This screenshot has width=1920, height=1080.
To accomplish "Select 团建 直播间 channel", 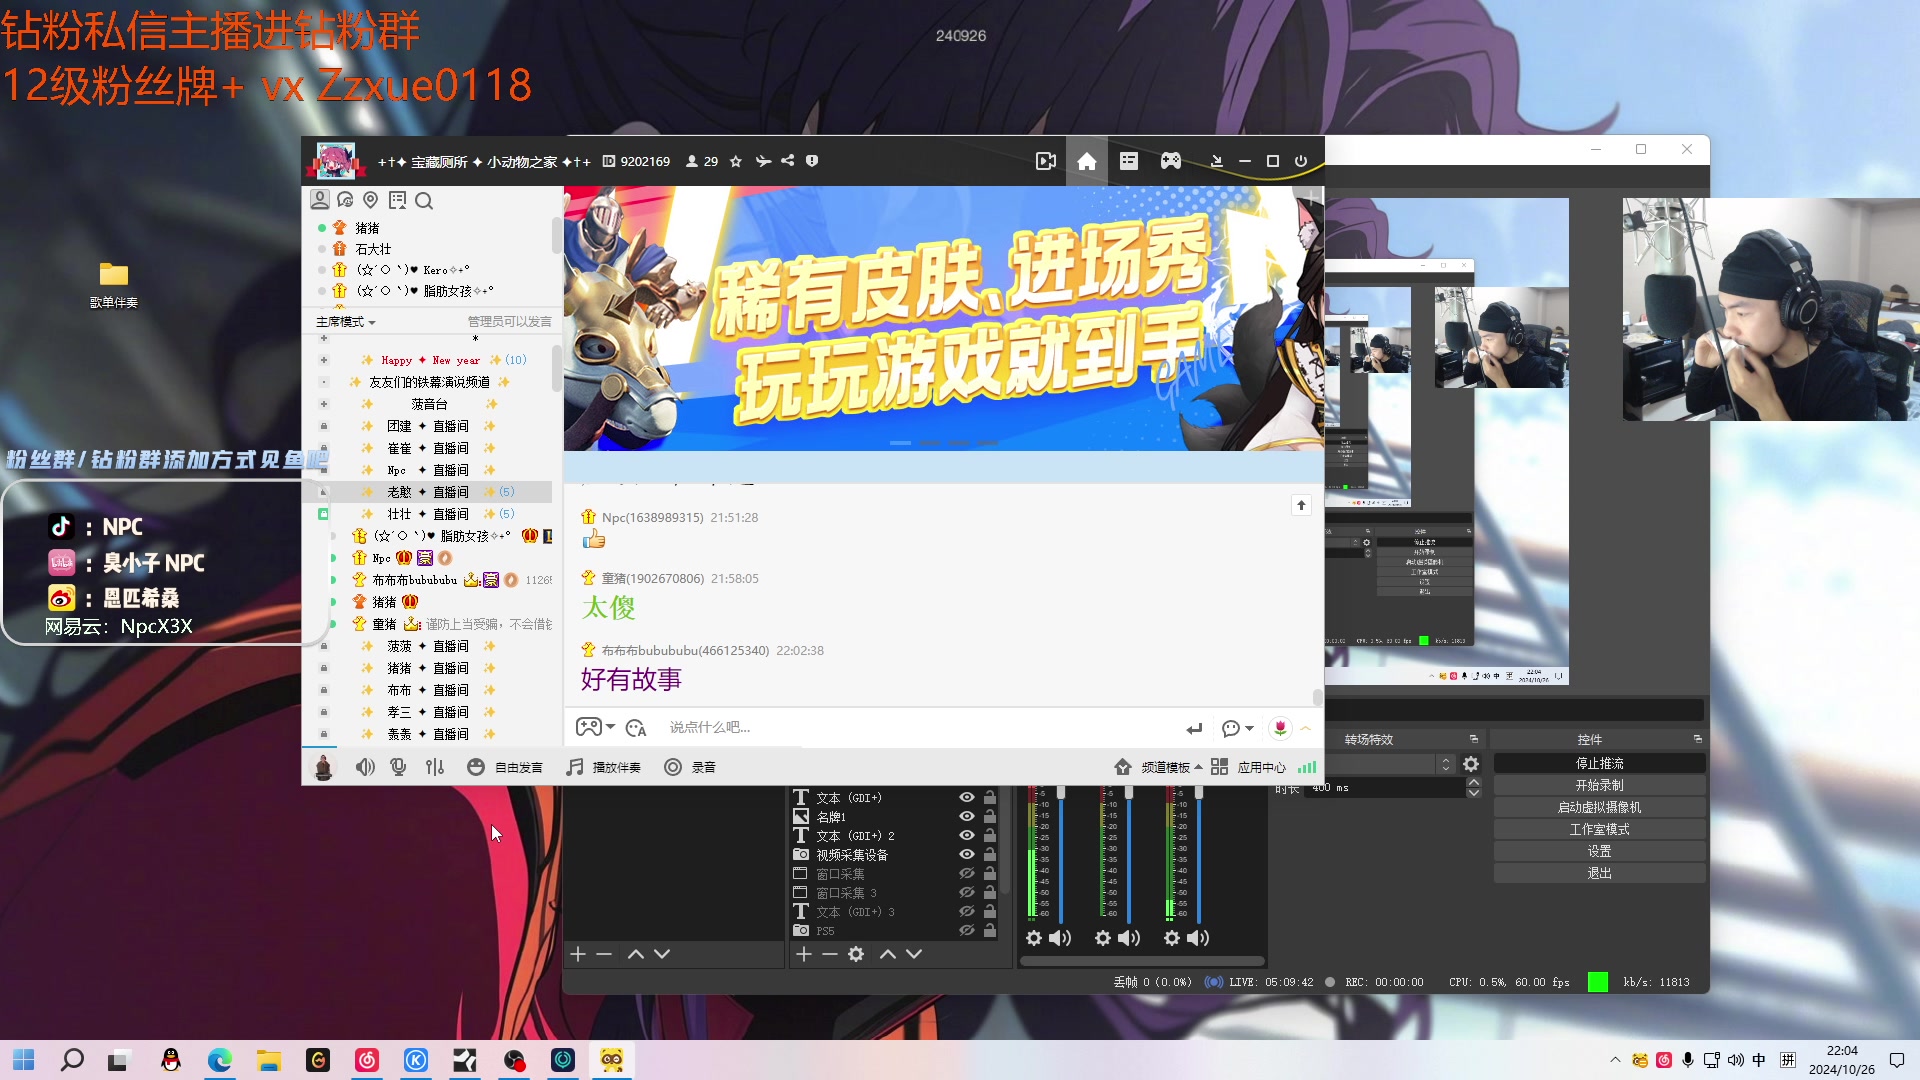I will tap(428, 426).
